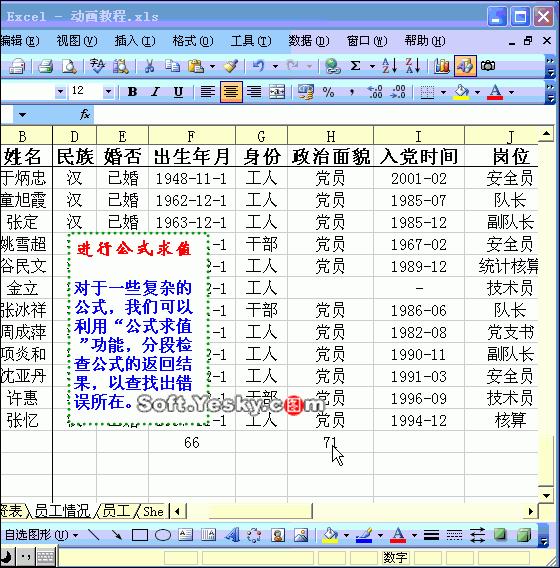Click the Merge and Center icon
Viewport: 560px width, 568px height.
click(x=277, y=92)
